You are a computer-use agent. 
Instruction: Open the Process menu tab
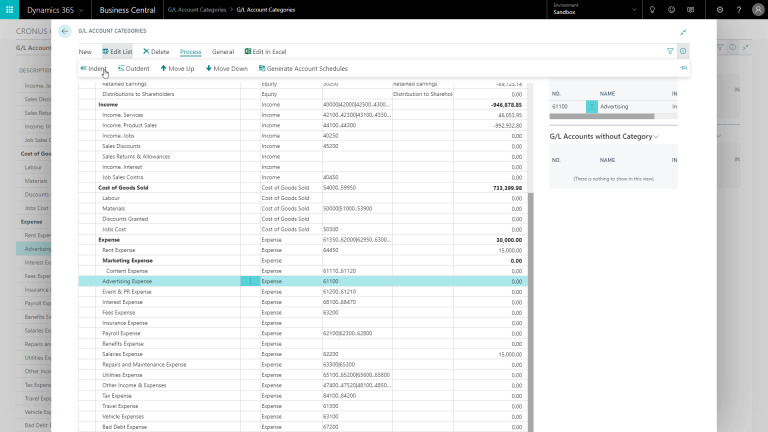tap(191, 51)
